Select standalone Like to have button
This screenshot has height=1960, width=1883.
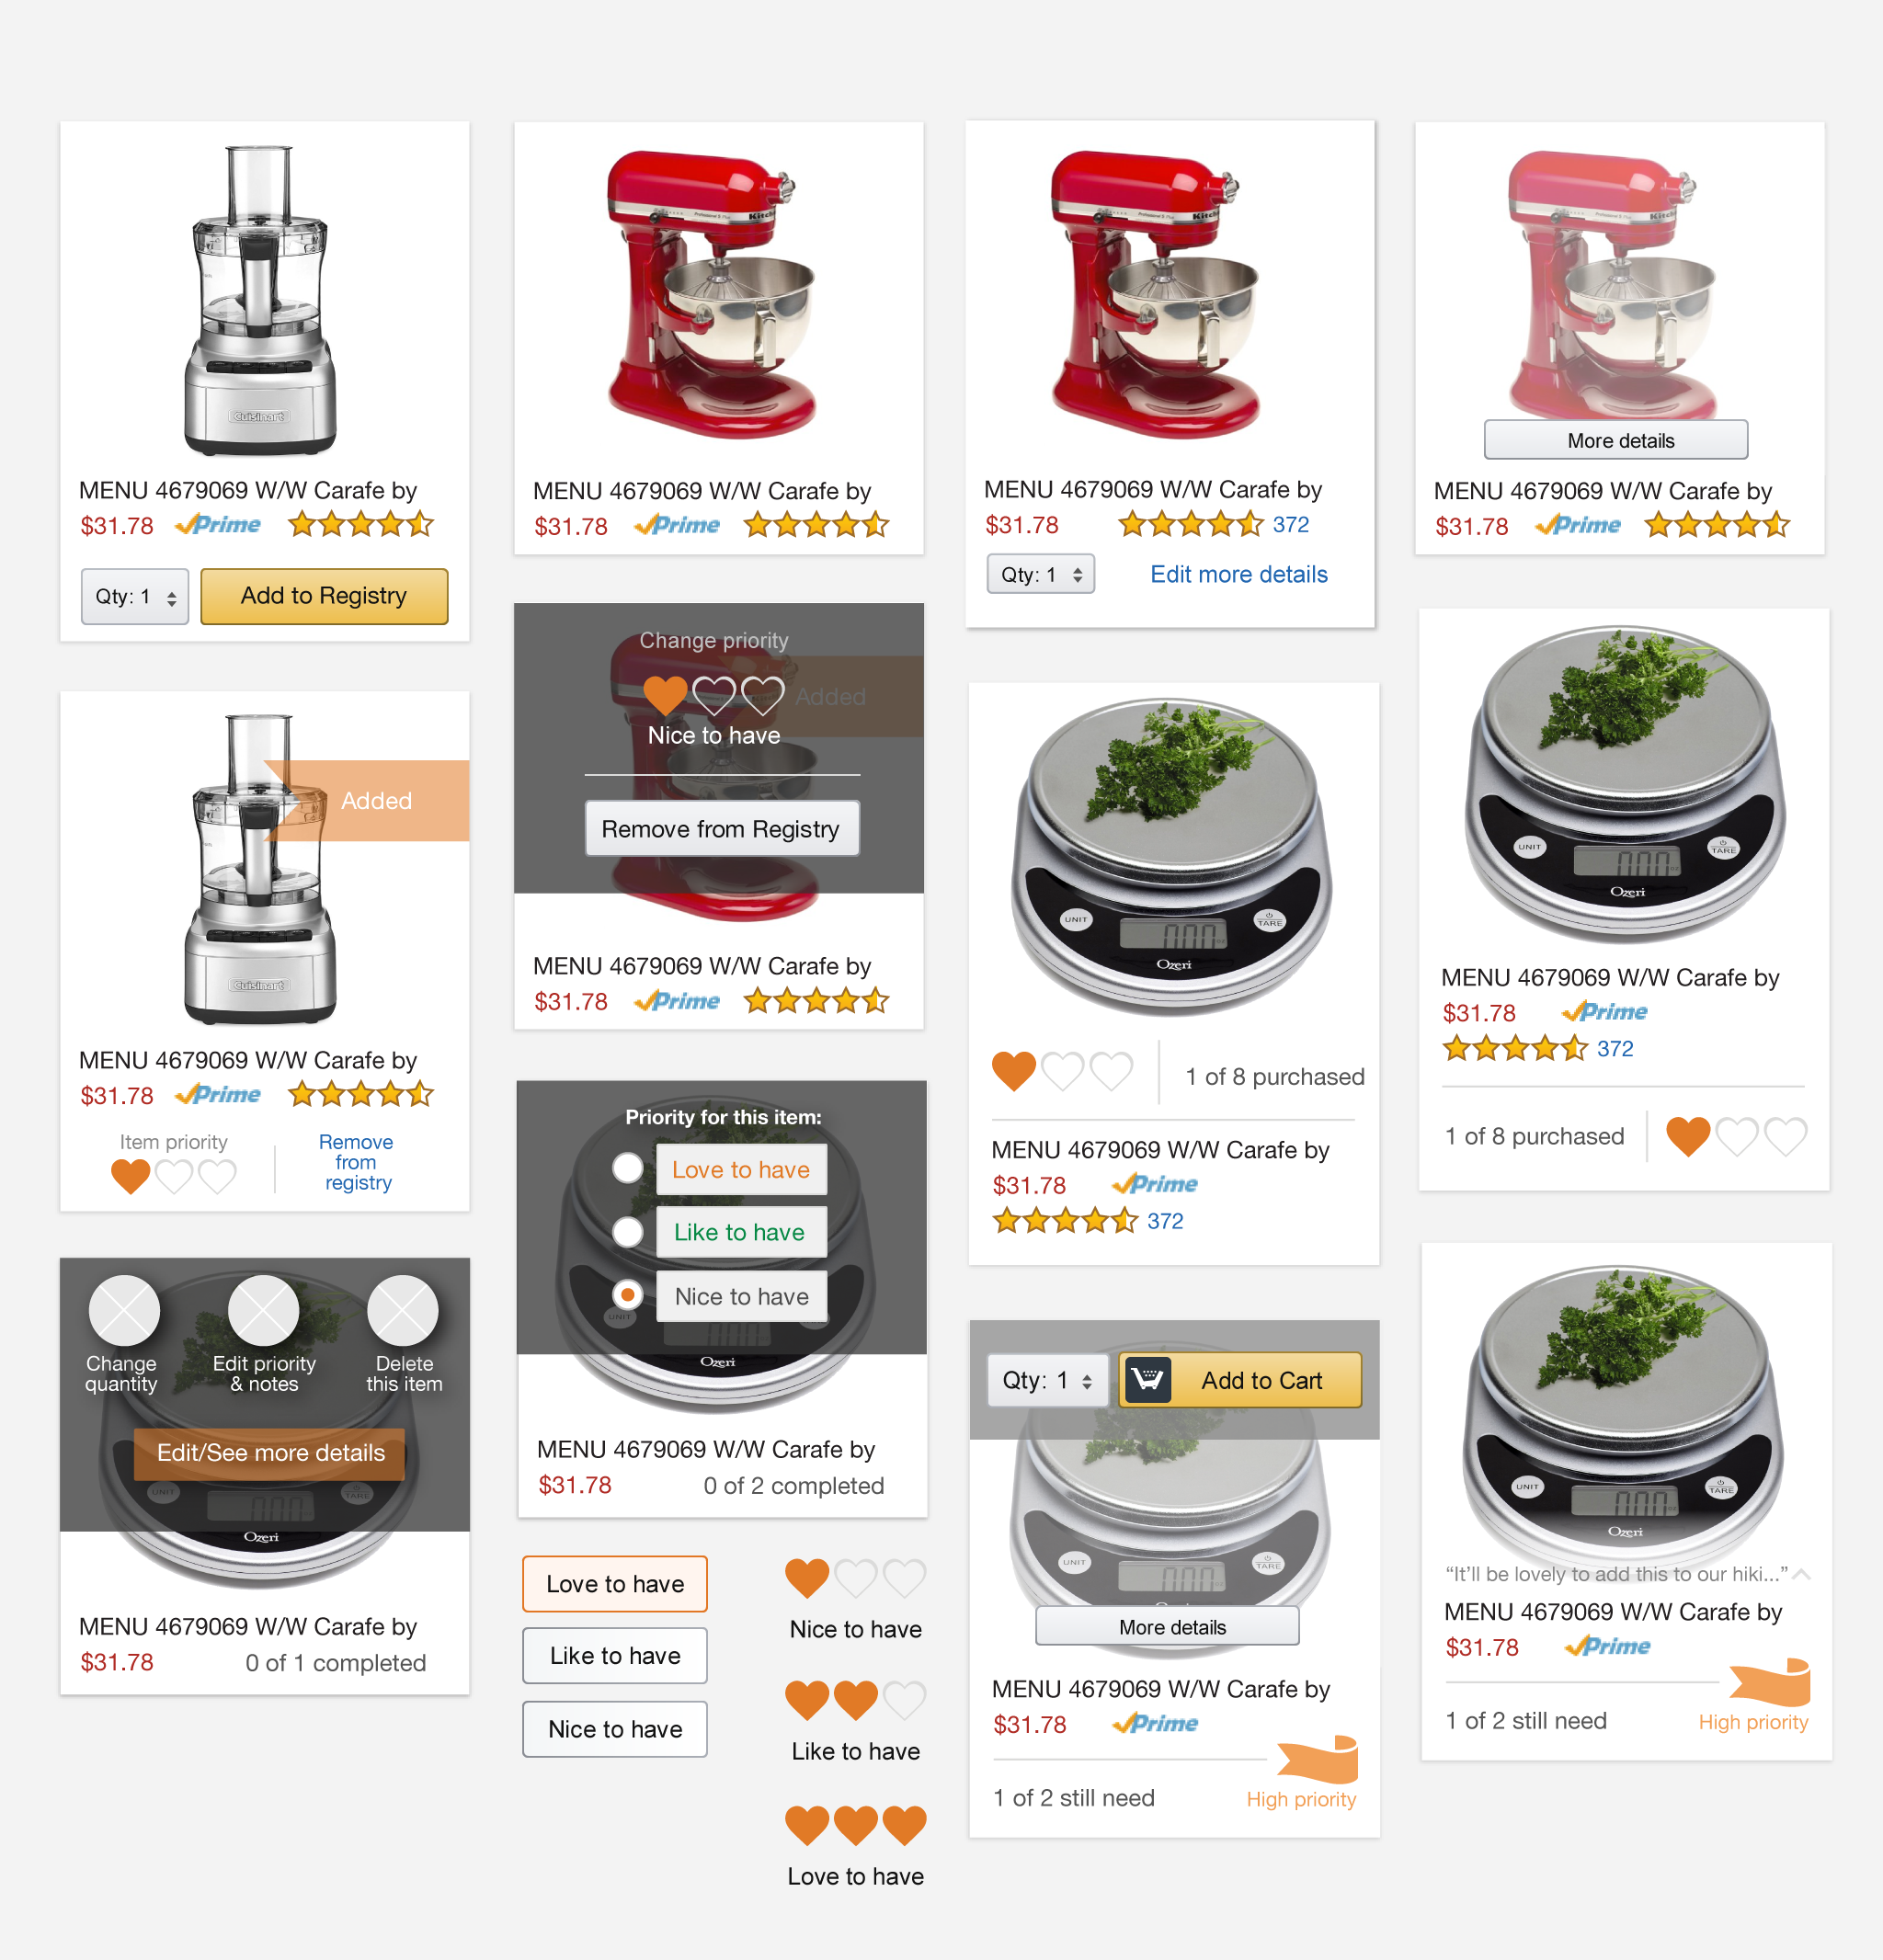pos(615,1656)
